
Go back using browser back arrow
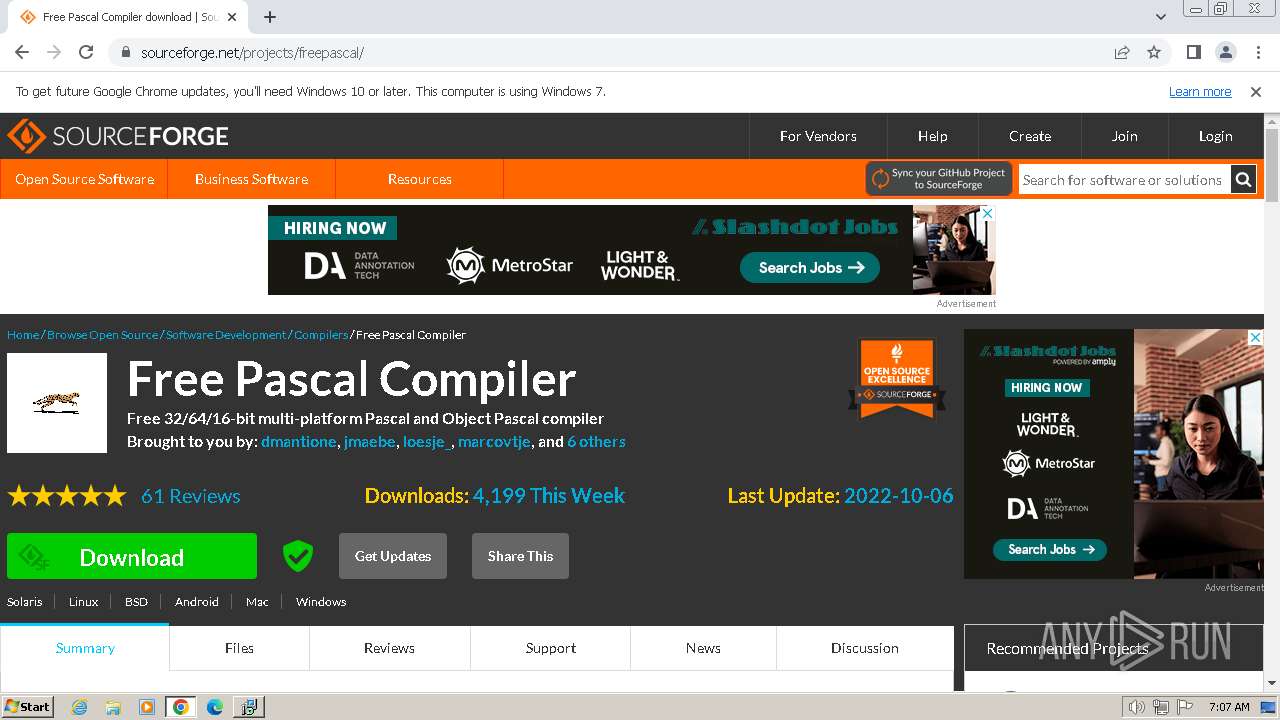click(22, 52)
